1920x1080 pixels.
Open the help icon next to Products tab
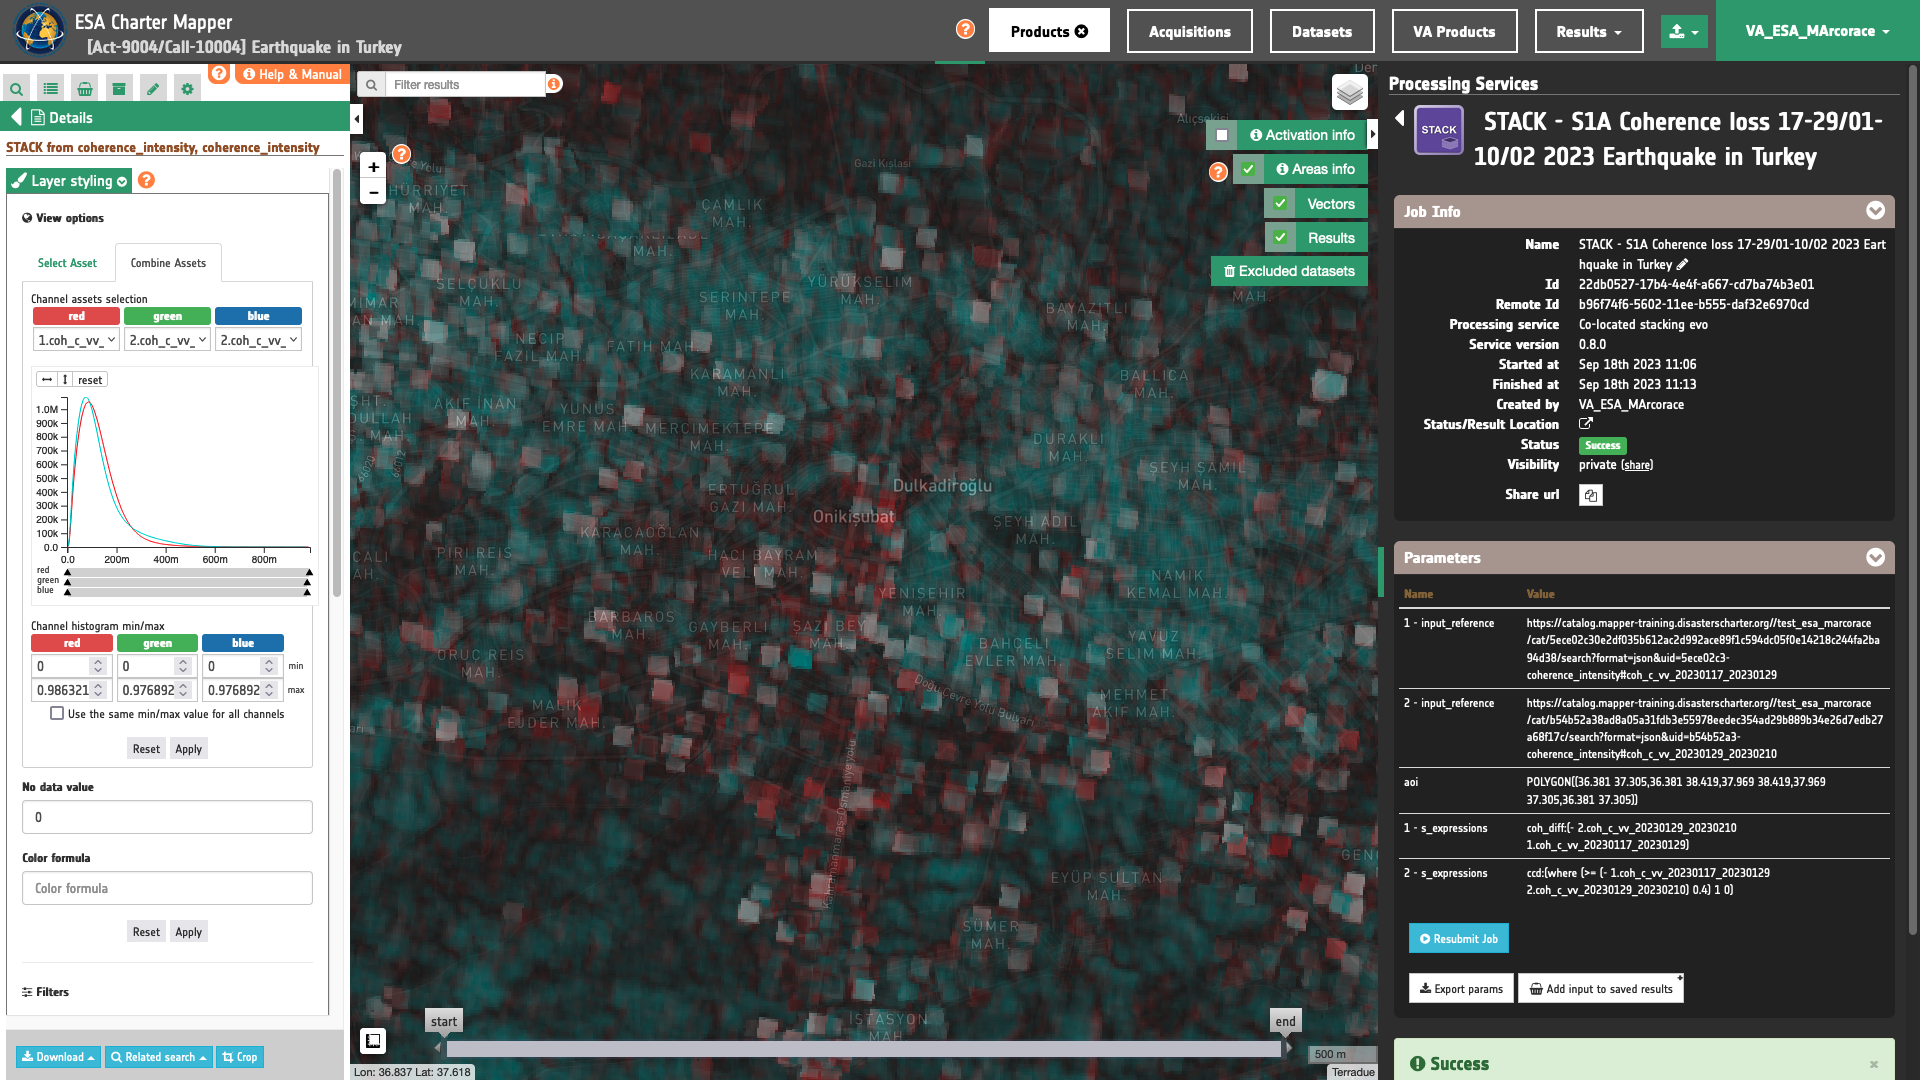point(965,29)
